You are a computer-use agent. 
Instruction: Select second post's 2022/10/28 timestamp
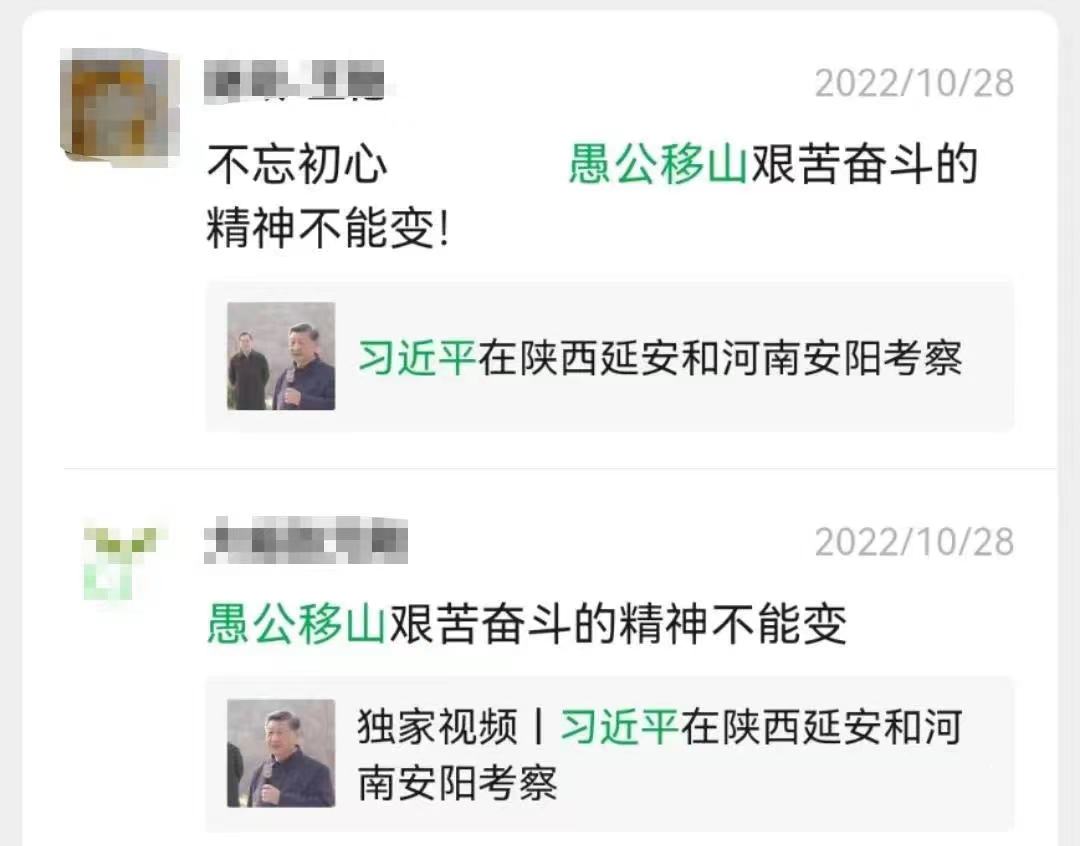914,542
